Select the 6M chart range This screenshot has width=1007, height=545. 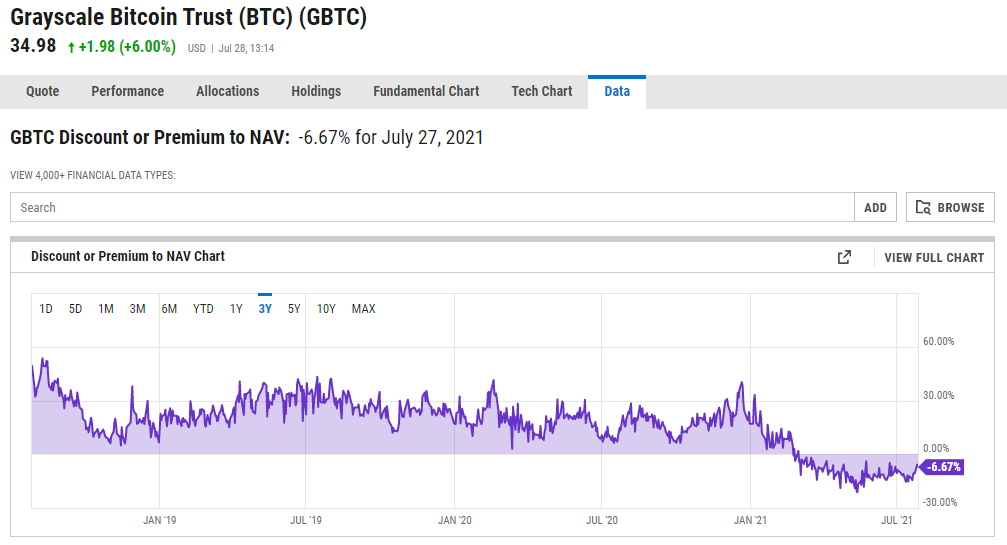pos(169,309)
